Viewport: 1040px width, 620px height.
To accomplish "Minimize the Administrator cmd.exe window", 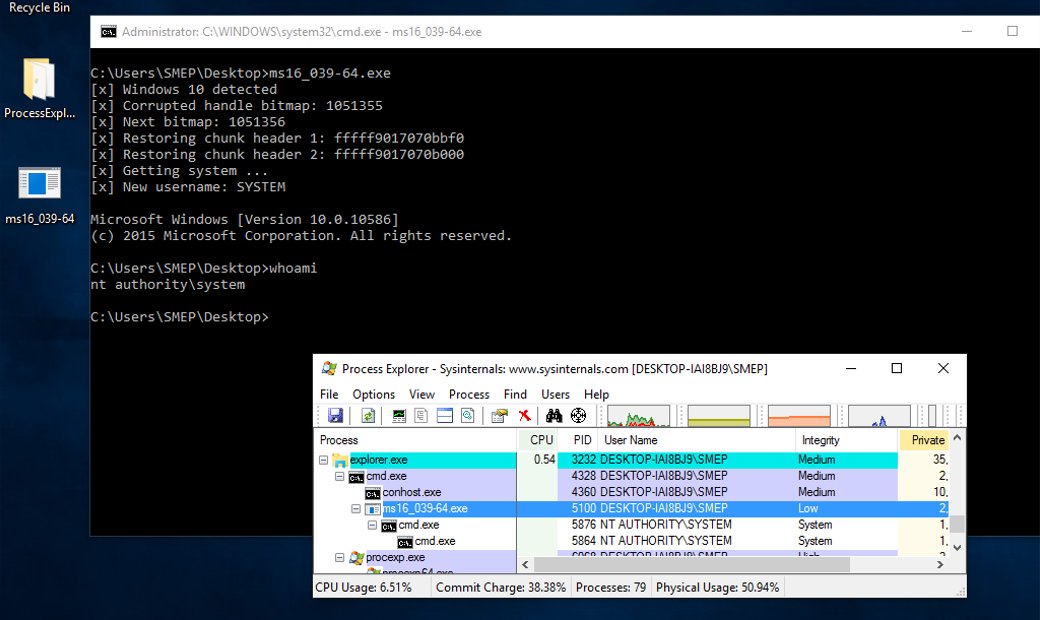I will [966, 31].
